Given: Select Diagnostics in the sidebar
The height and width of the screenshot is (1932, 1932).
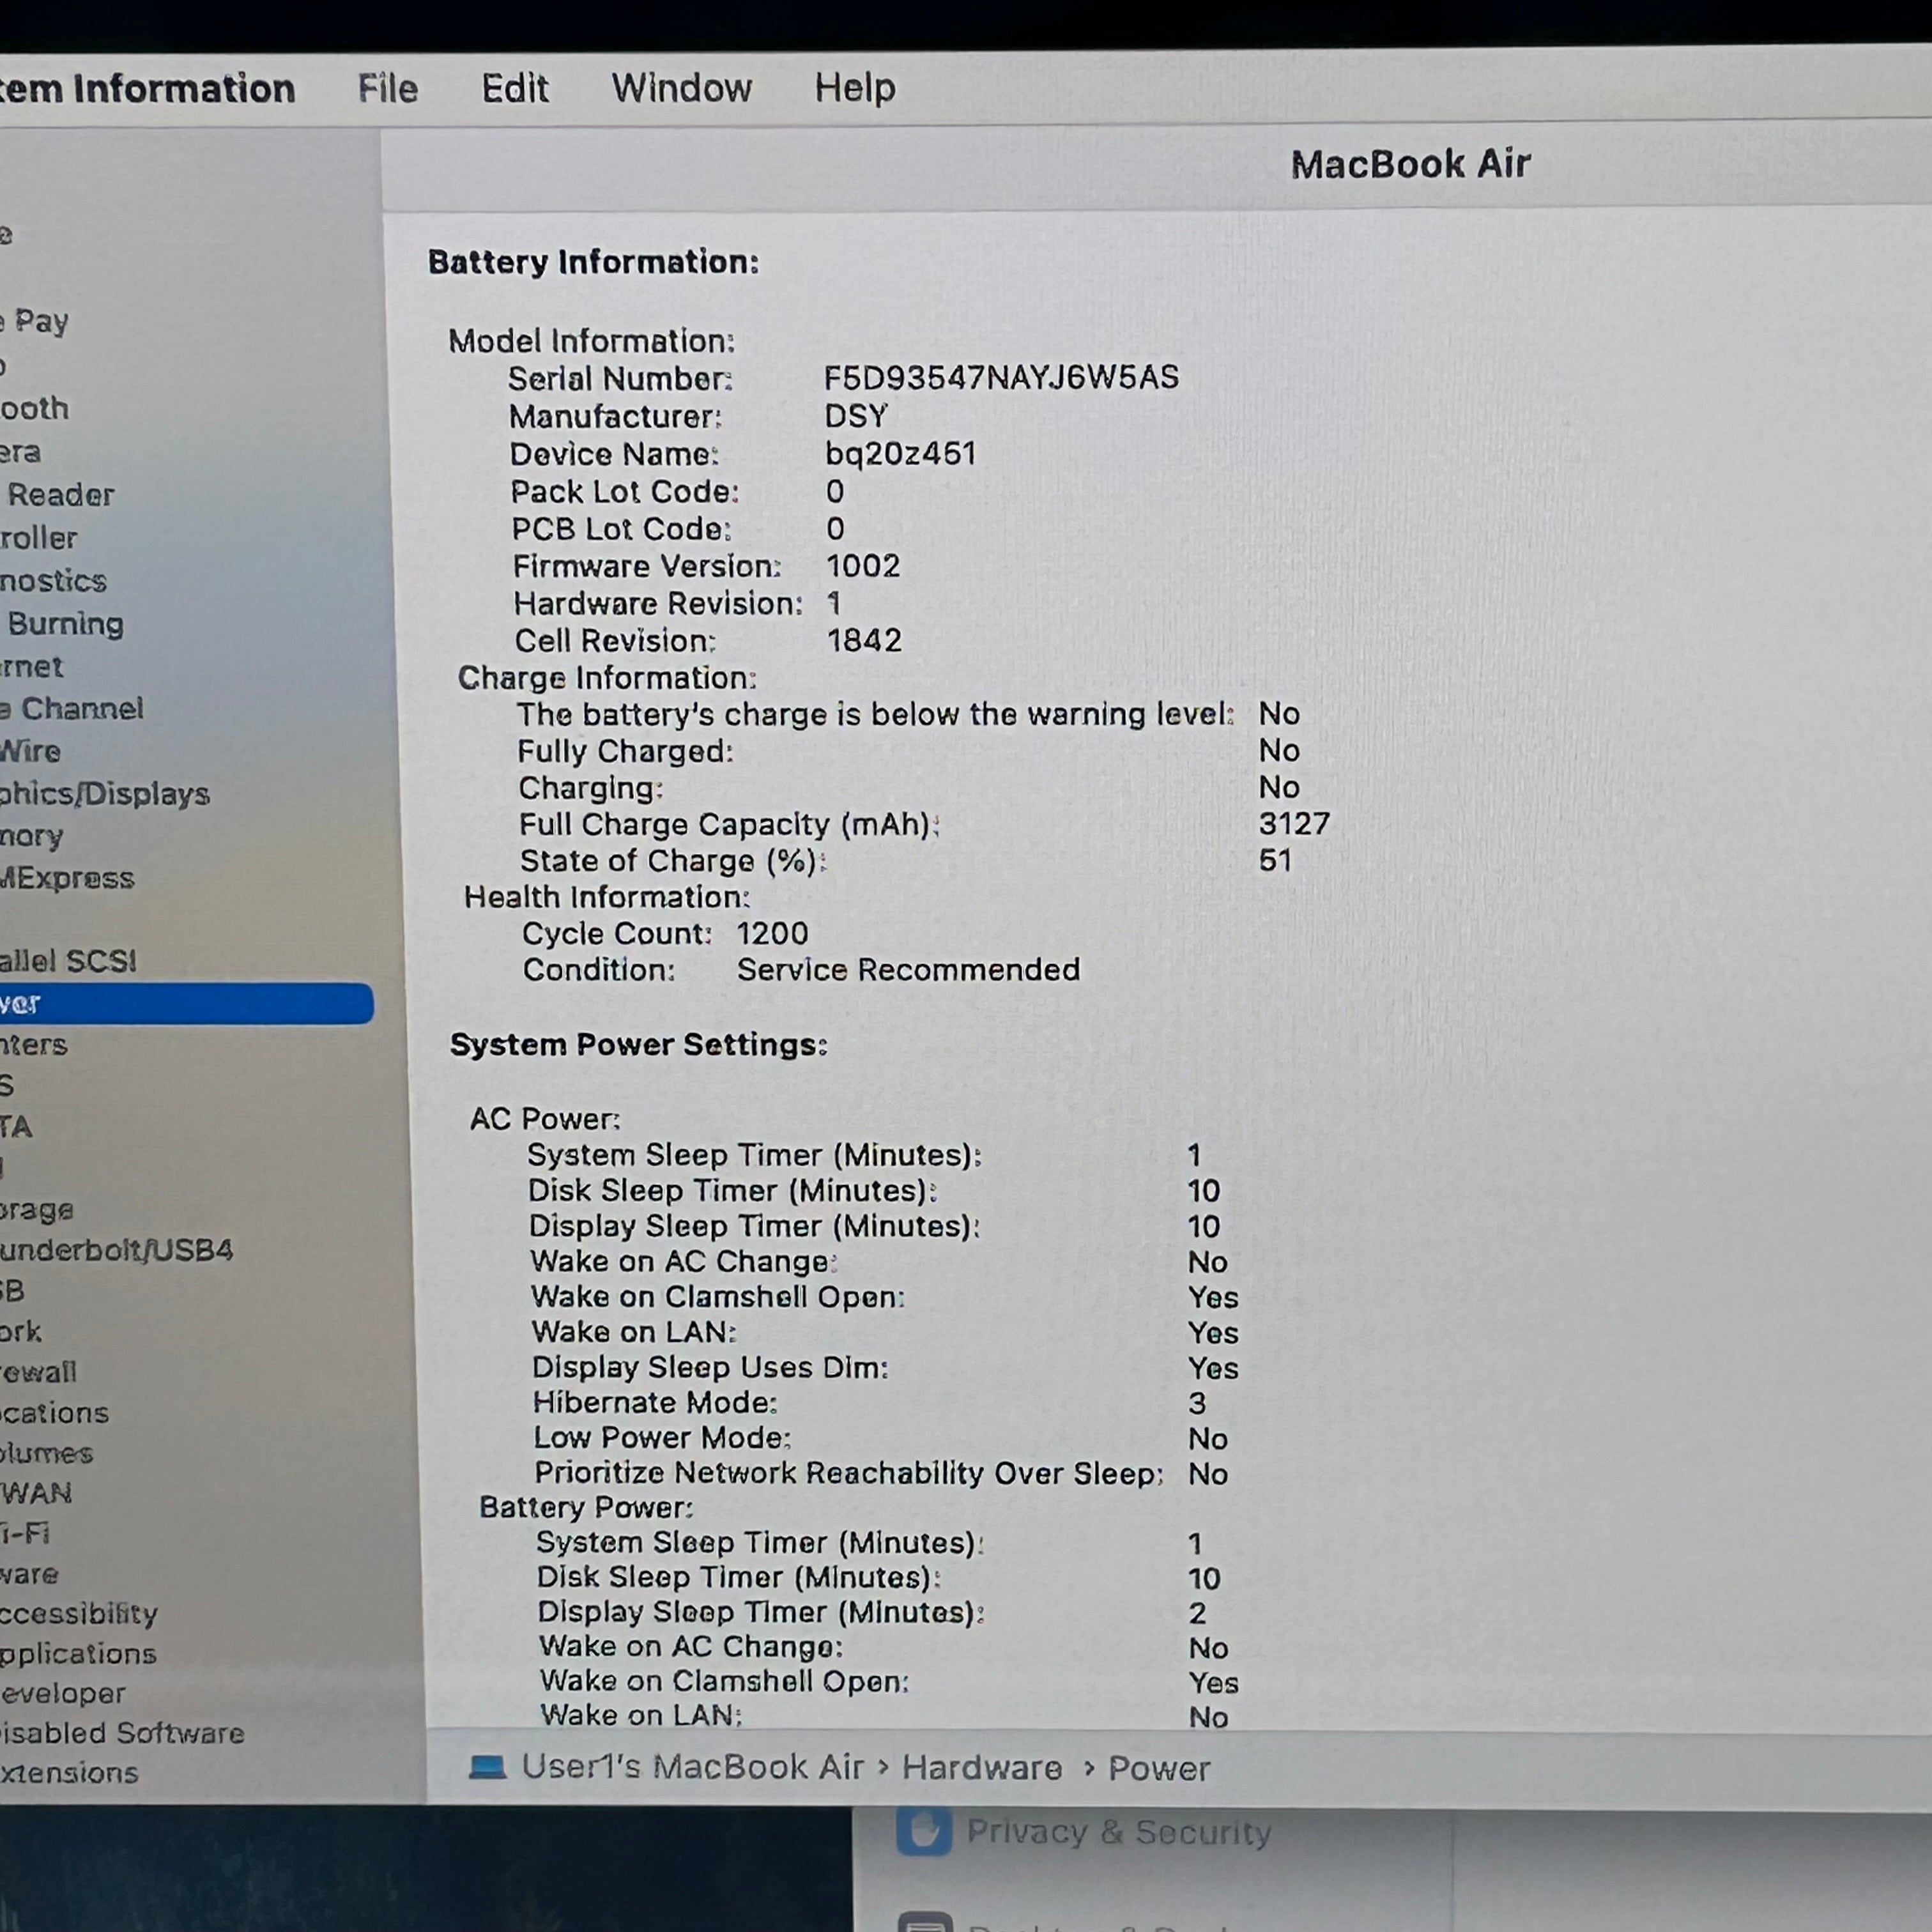Looking at the screenshot, I should pos(54,581).
